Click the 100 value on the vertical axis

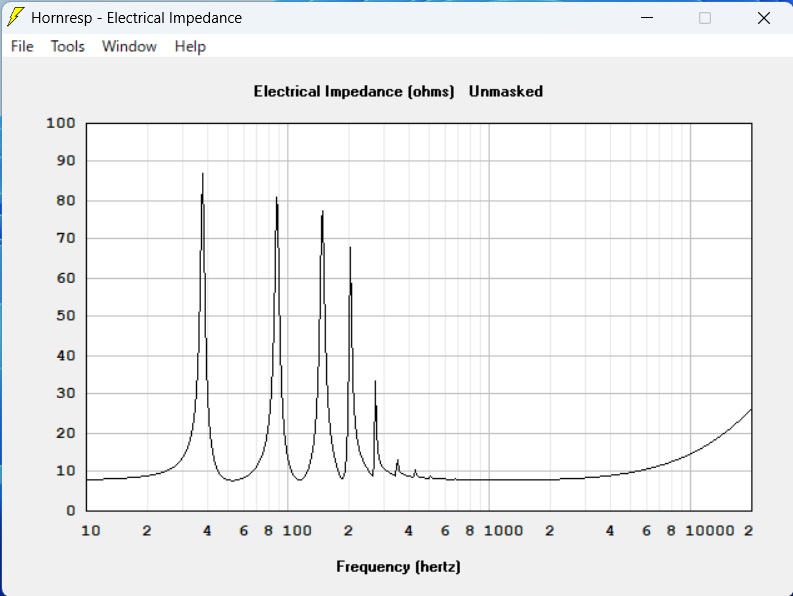(61, 123)
